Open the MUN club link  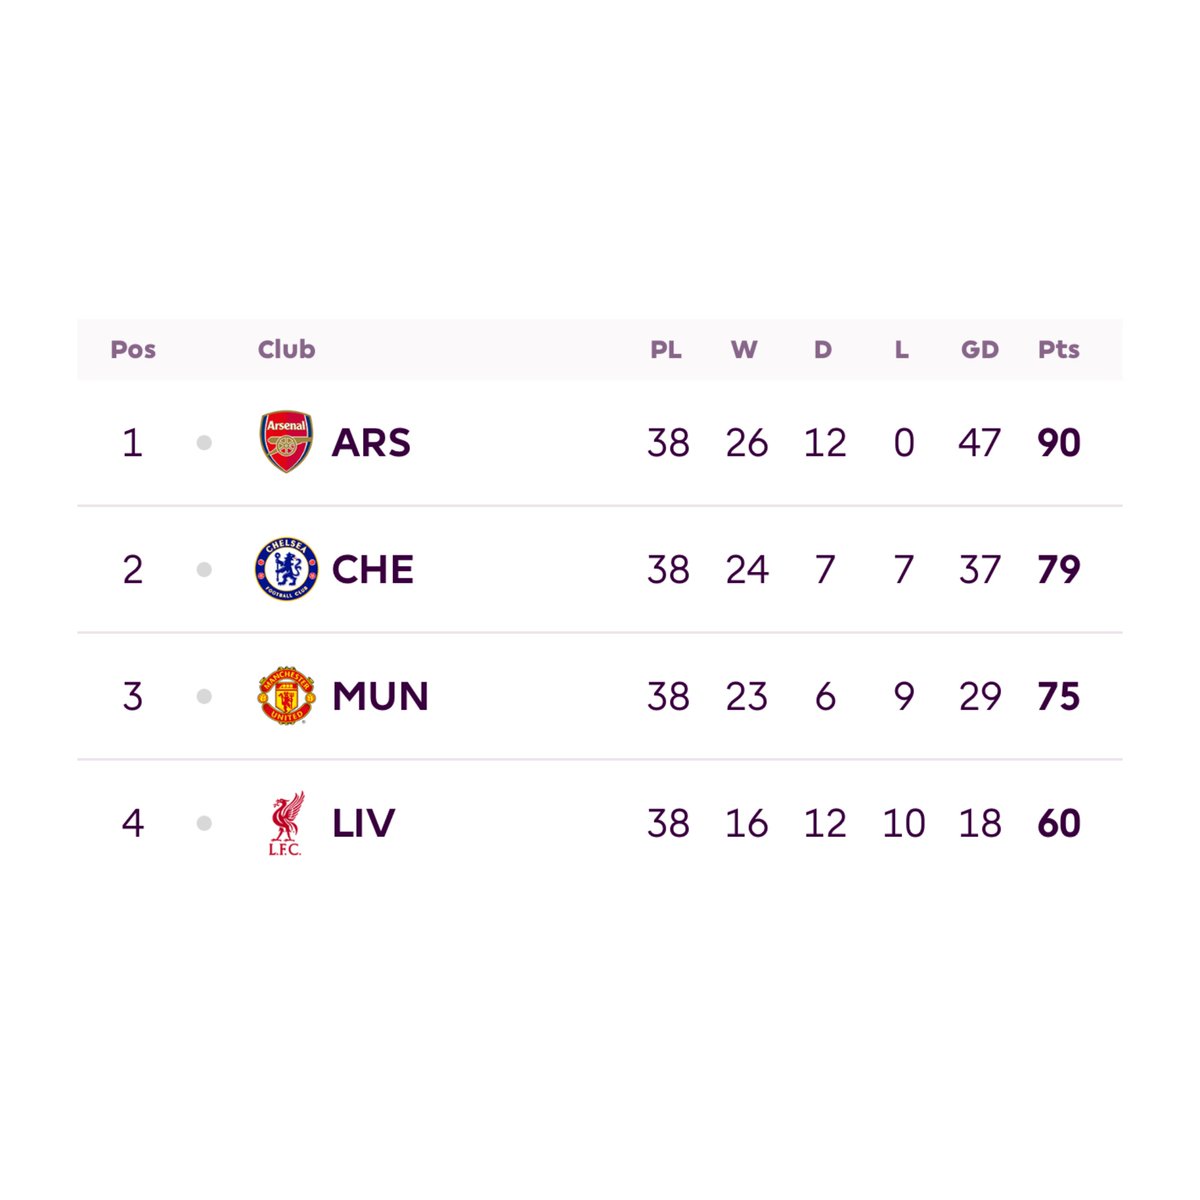pos(380,697)
